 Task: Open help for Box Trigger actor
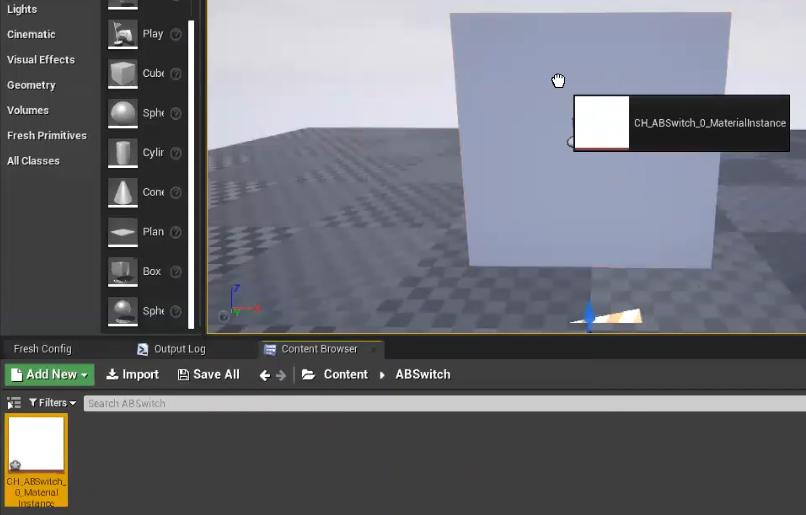176,272
